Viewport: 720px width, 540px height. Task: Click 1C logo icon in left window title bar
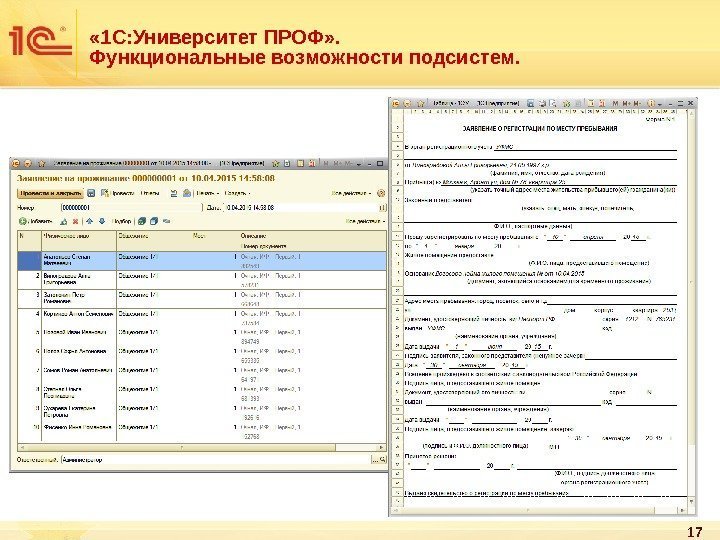pos(16,164)
